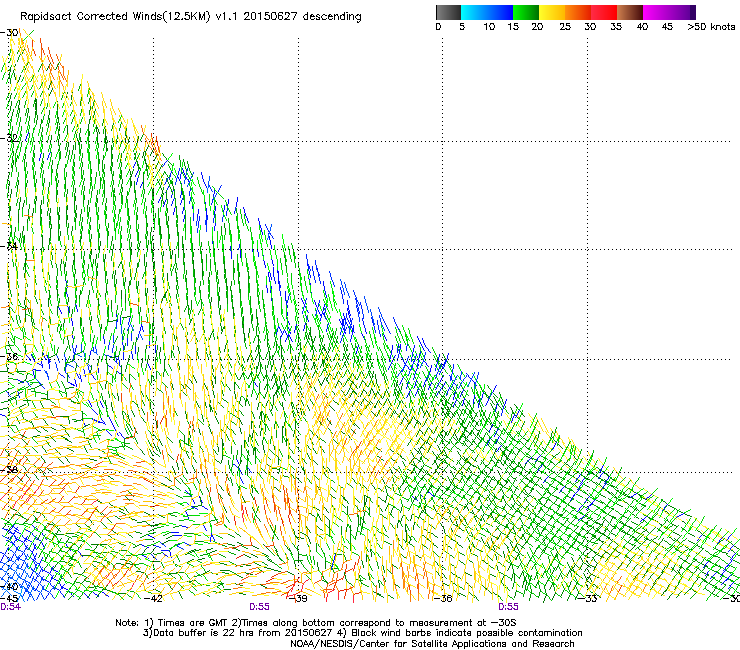Viewport: 740px width, 650px height.
Task: Click the "15" label under the color bar
Action: coord(513,27)
